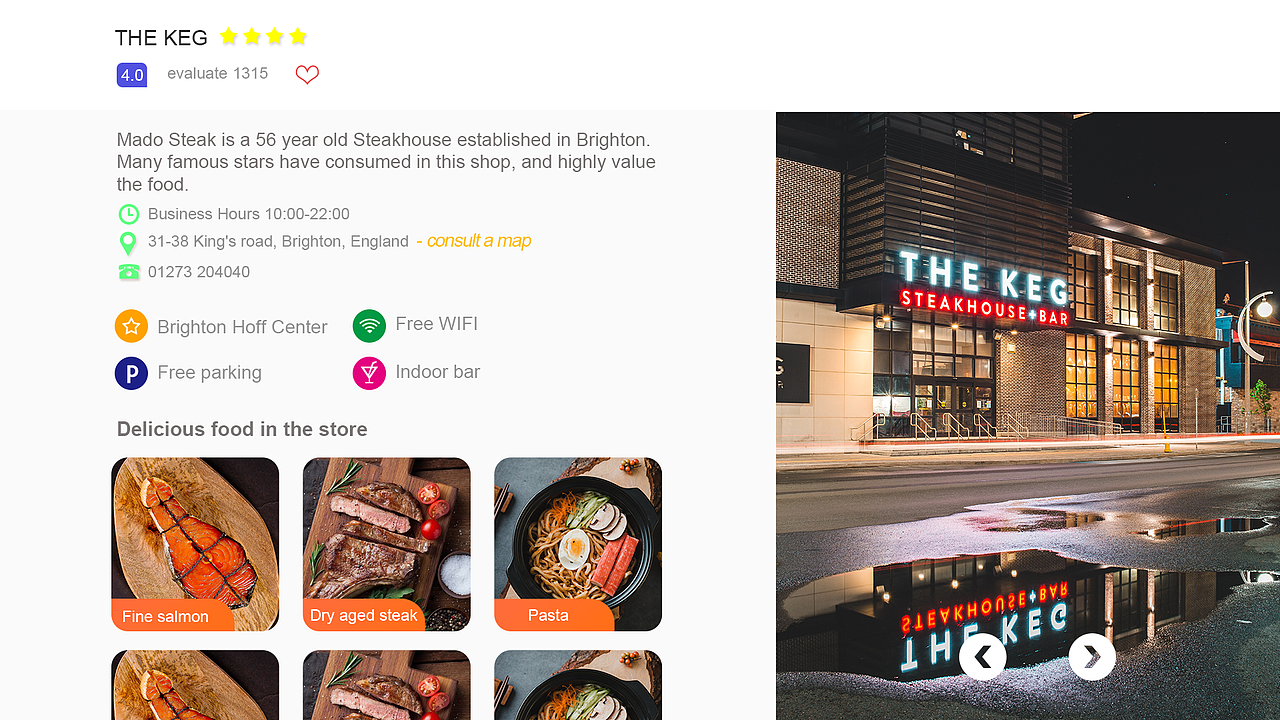Viewport: 1280px width, 720px height.
Task: Click the Free WIFI label
Action: (x=437, y=324)
